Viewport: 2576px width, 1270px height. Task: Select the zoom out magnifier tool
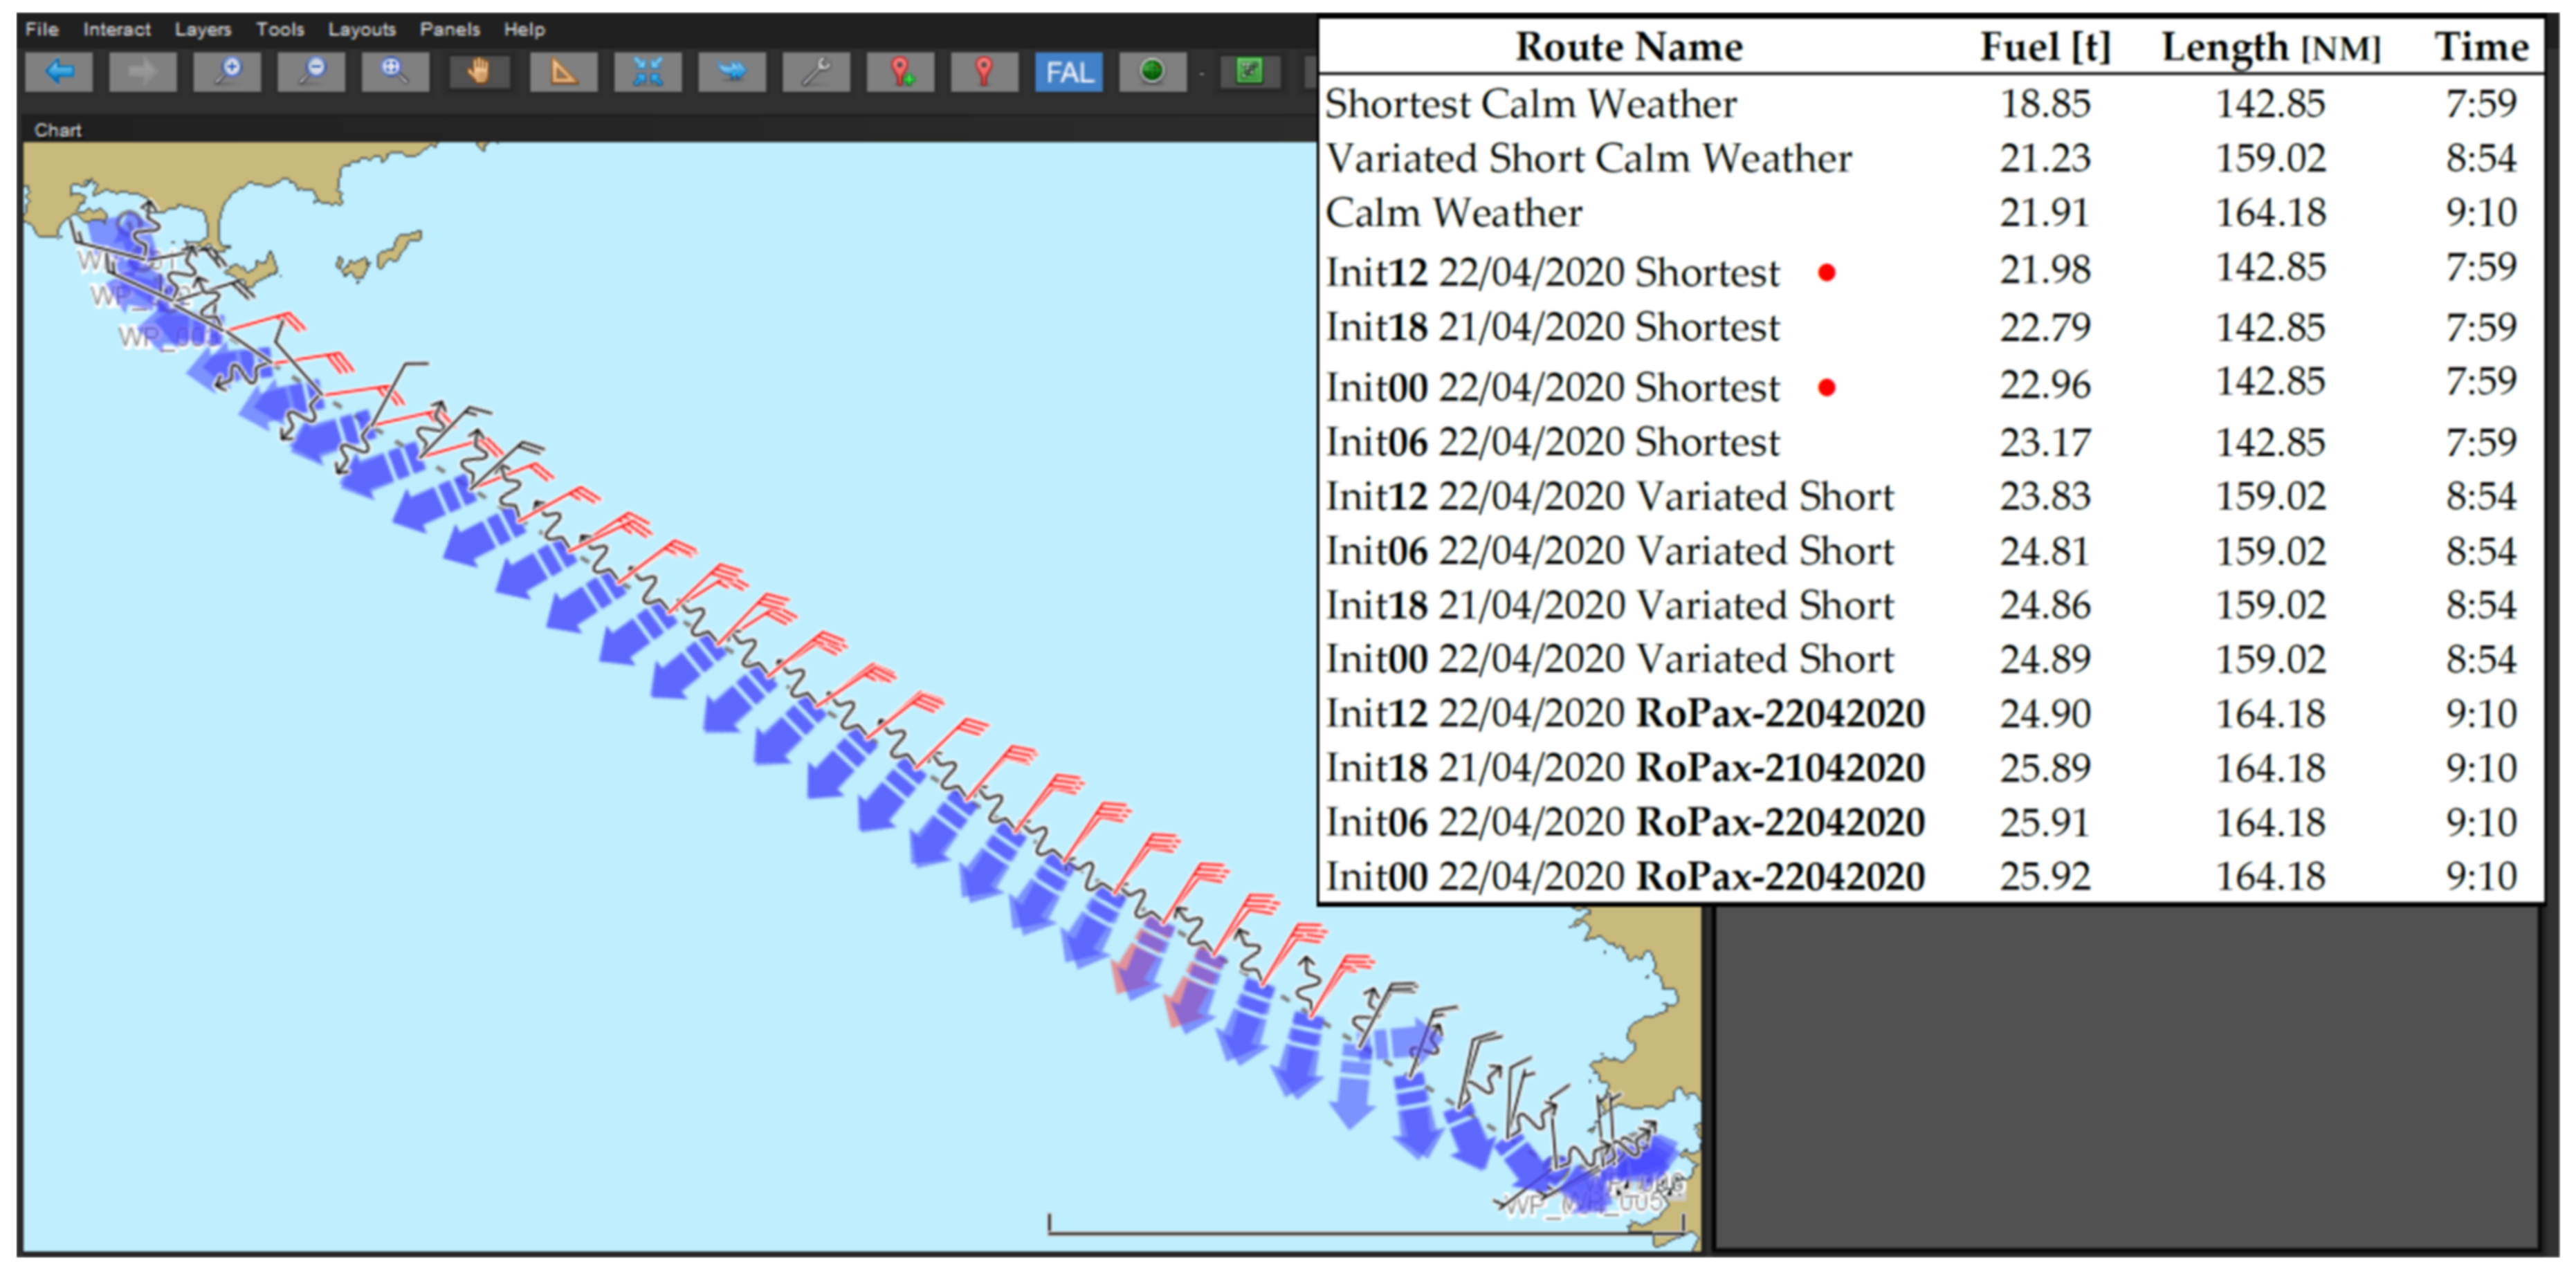(312, 72)
